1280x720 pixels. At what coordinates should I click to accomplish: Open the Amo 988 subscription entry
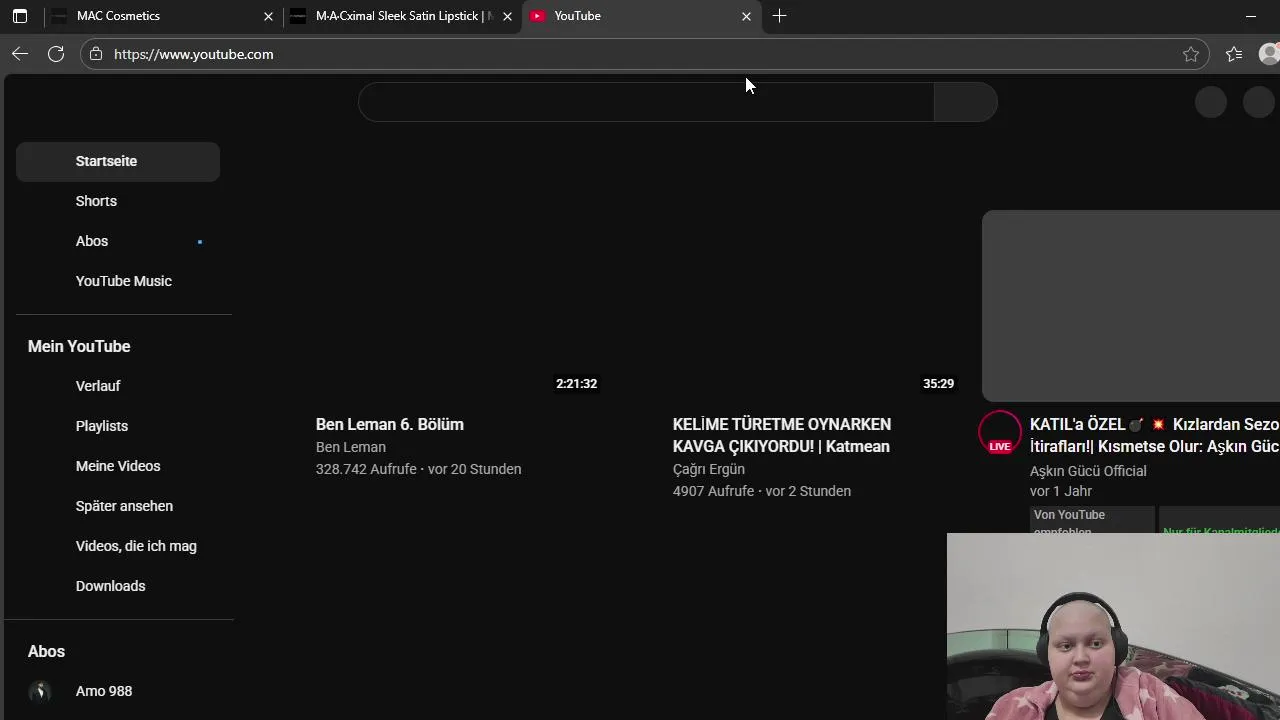click(118, 691)
